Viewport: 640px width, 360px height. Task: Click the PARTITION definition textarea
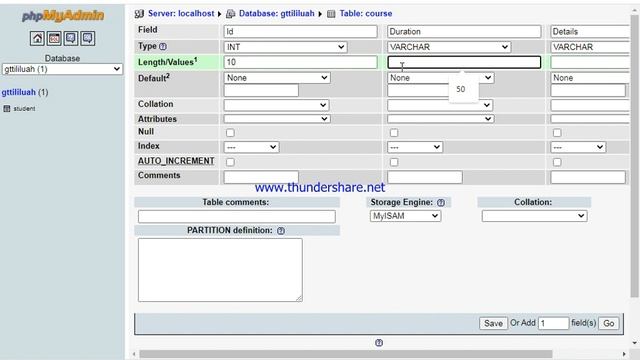click(x=220, y=270)
